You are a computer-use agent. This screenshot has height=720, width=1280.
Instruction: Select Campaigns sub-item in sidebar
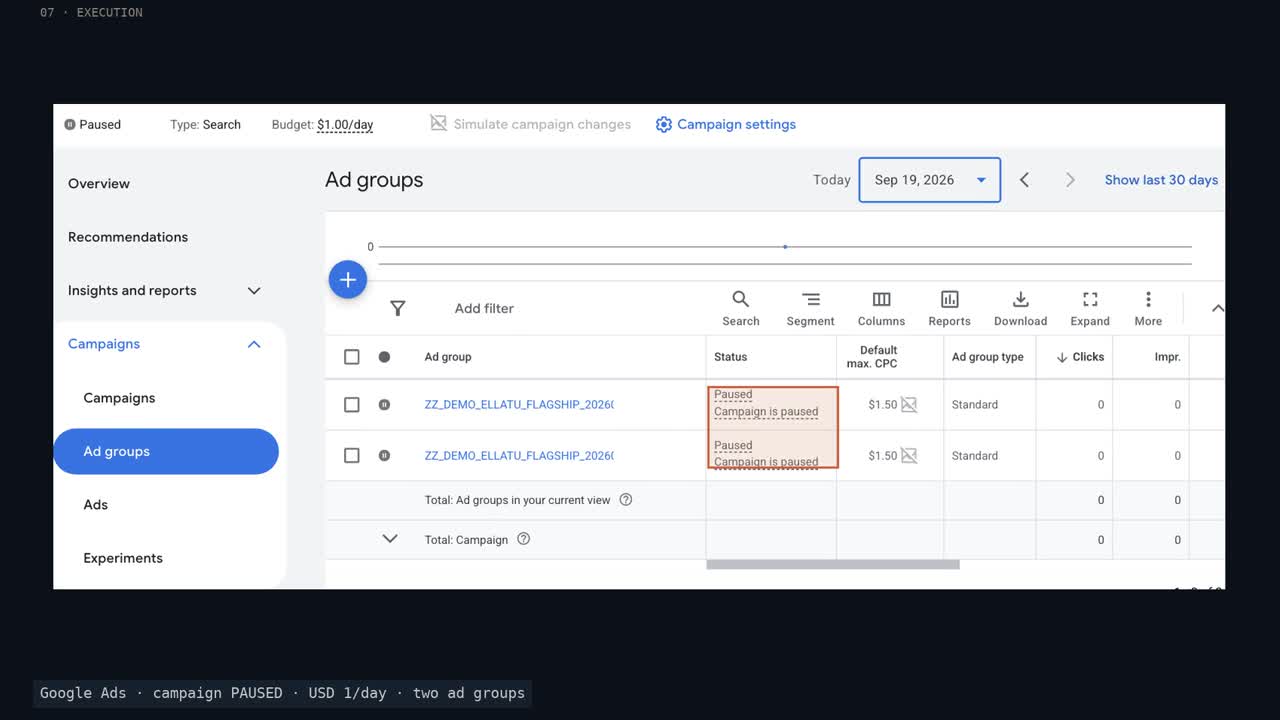119,398
